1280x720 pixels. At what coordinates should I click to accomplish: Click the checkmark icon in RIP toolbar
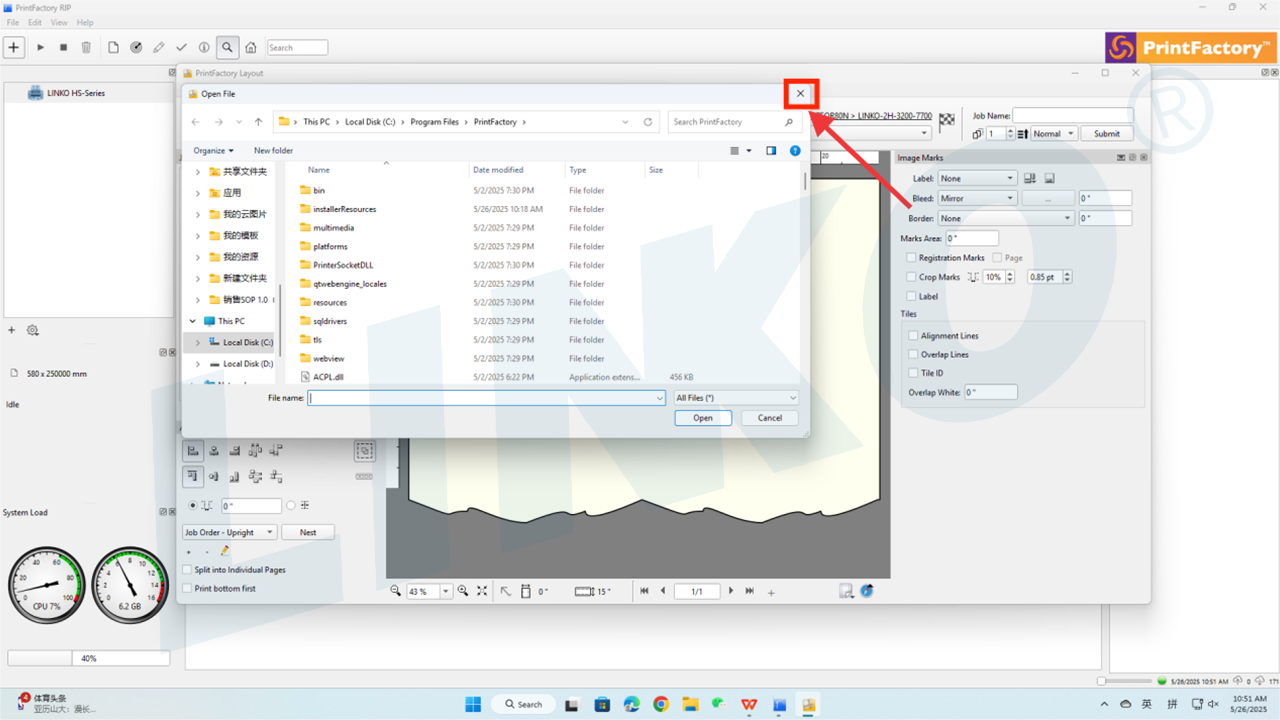coord(181,47)
